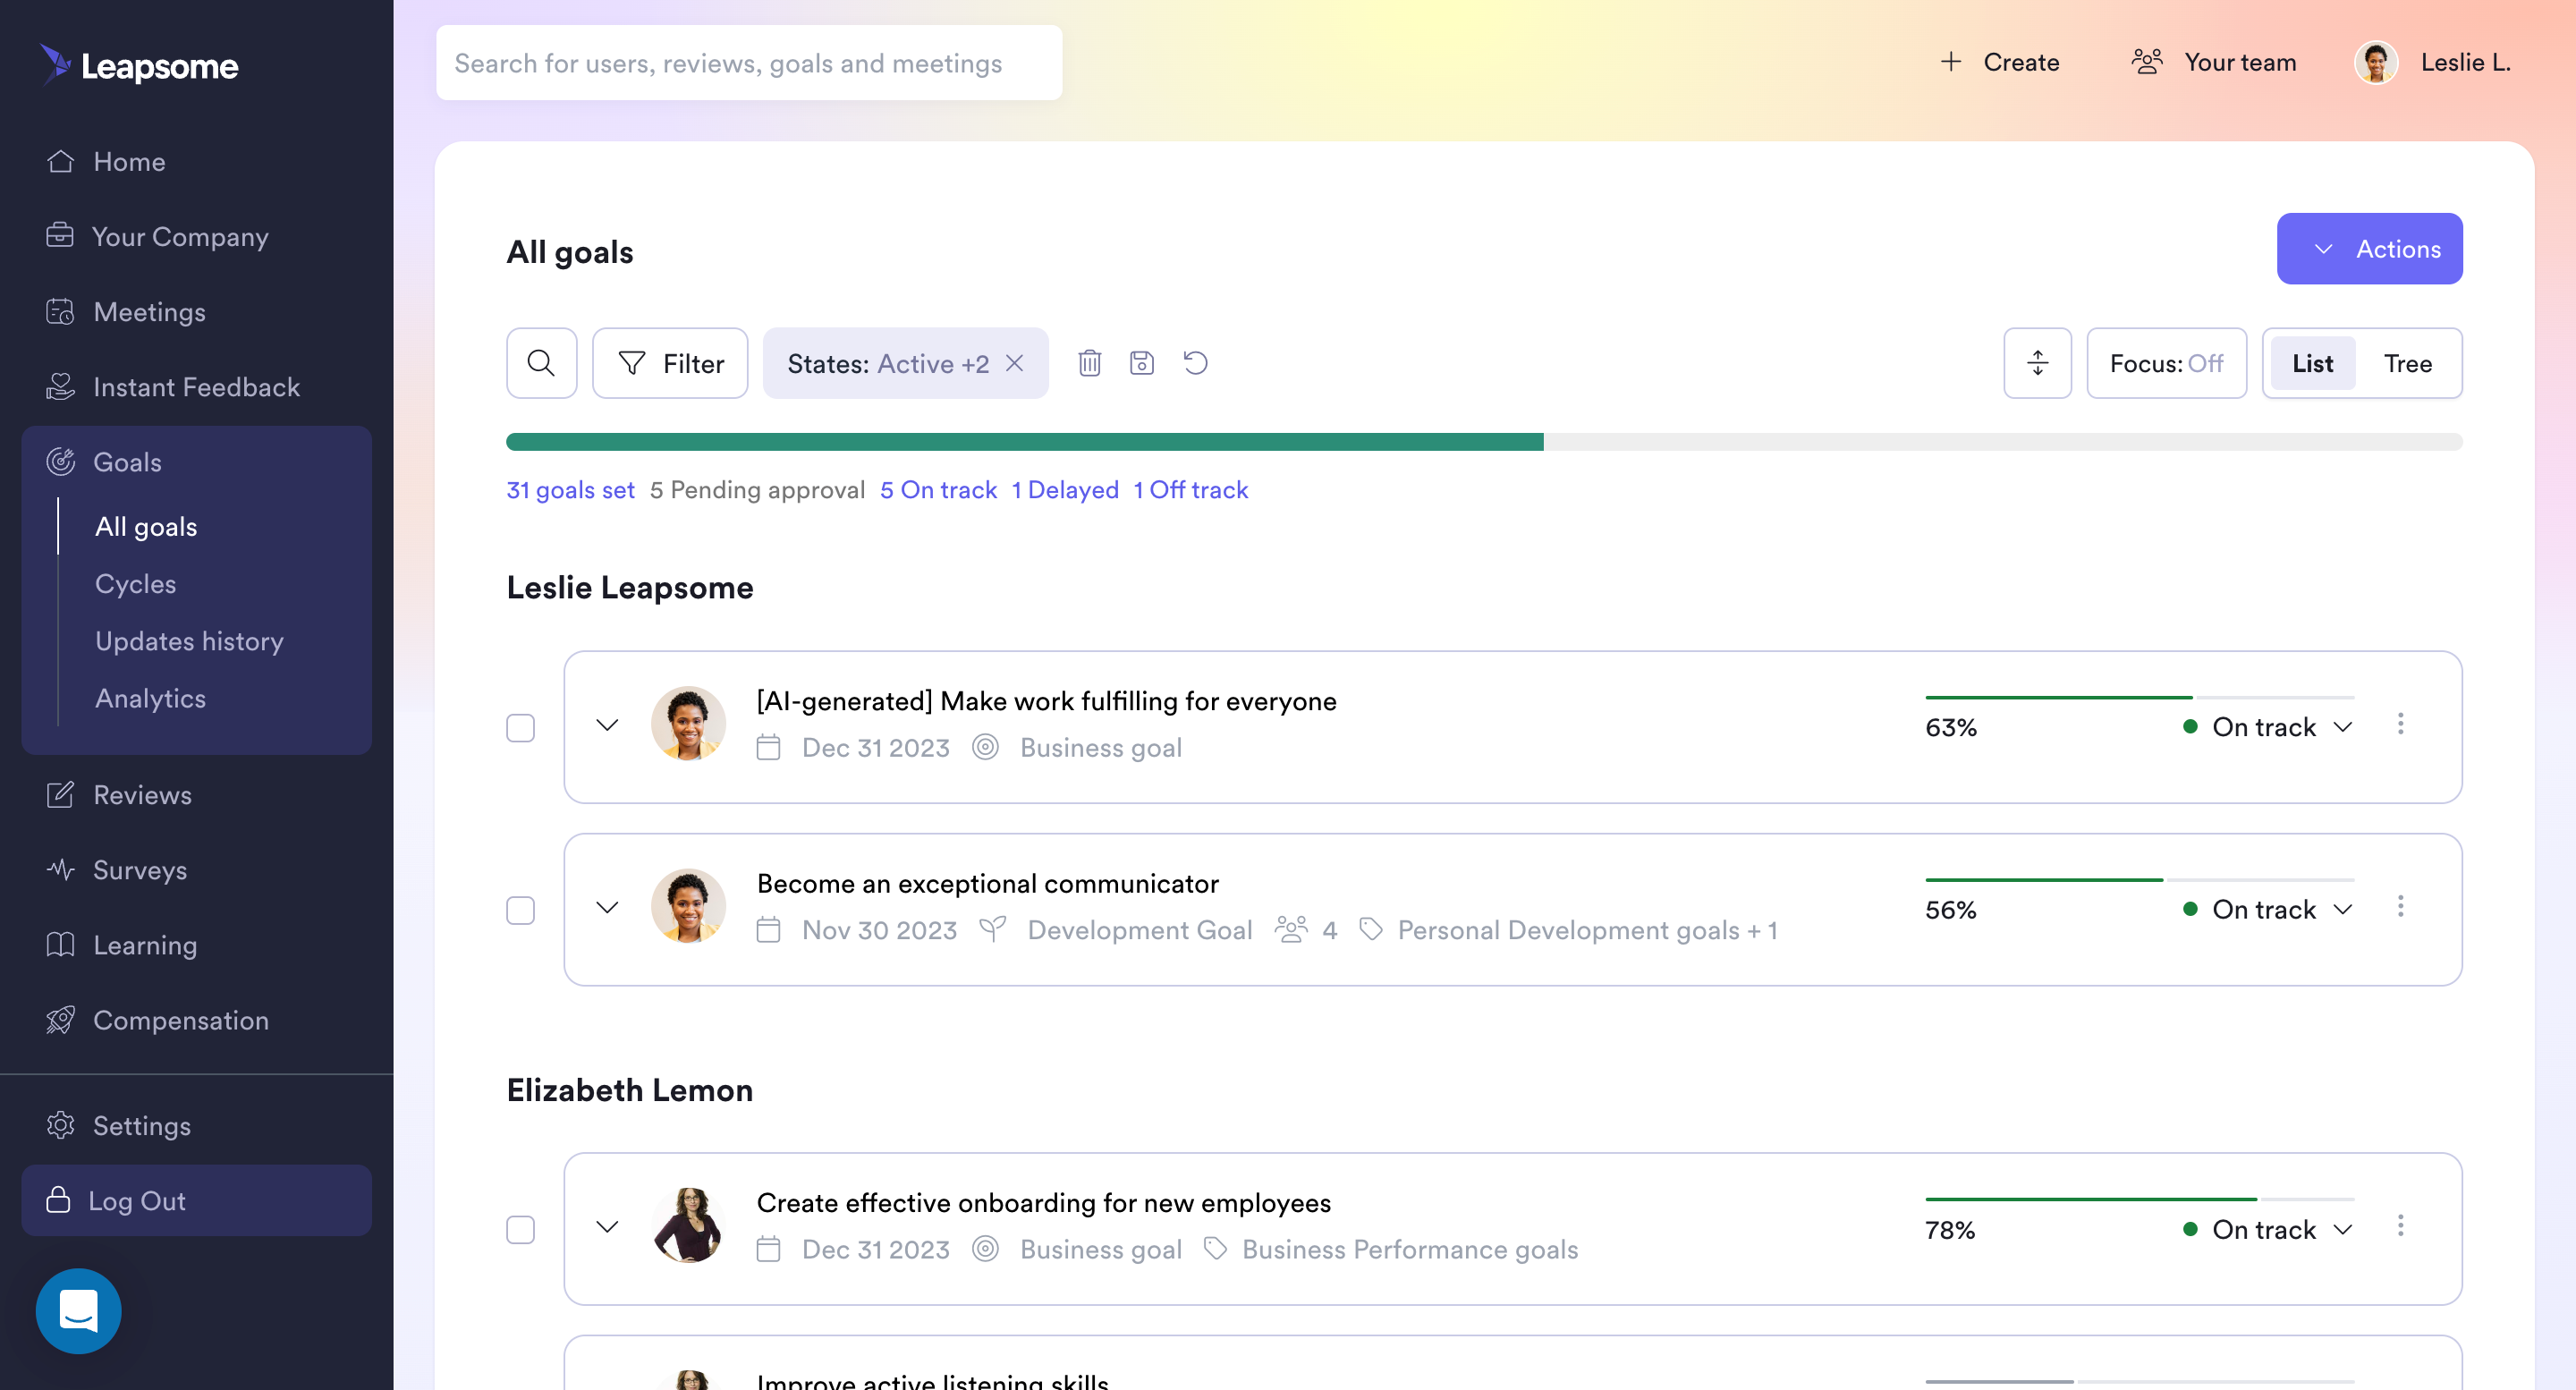
Task: Delete the current filter using trash icon
Action: tap(1090, 363)
